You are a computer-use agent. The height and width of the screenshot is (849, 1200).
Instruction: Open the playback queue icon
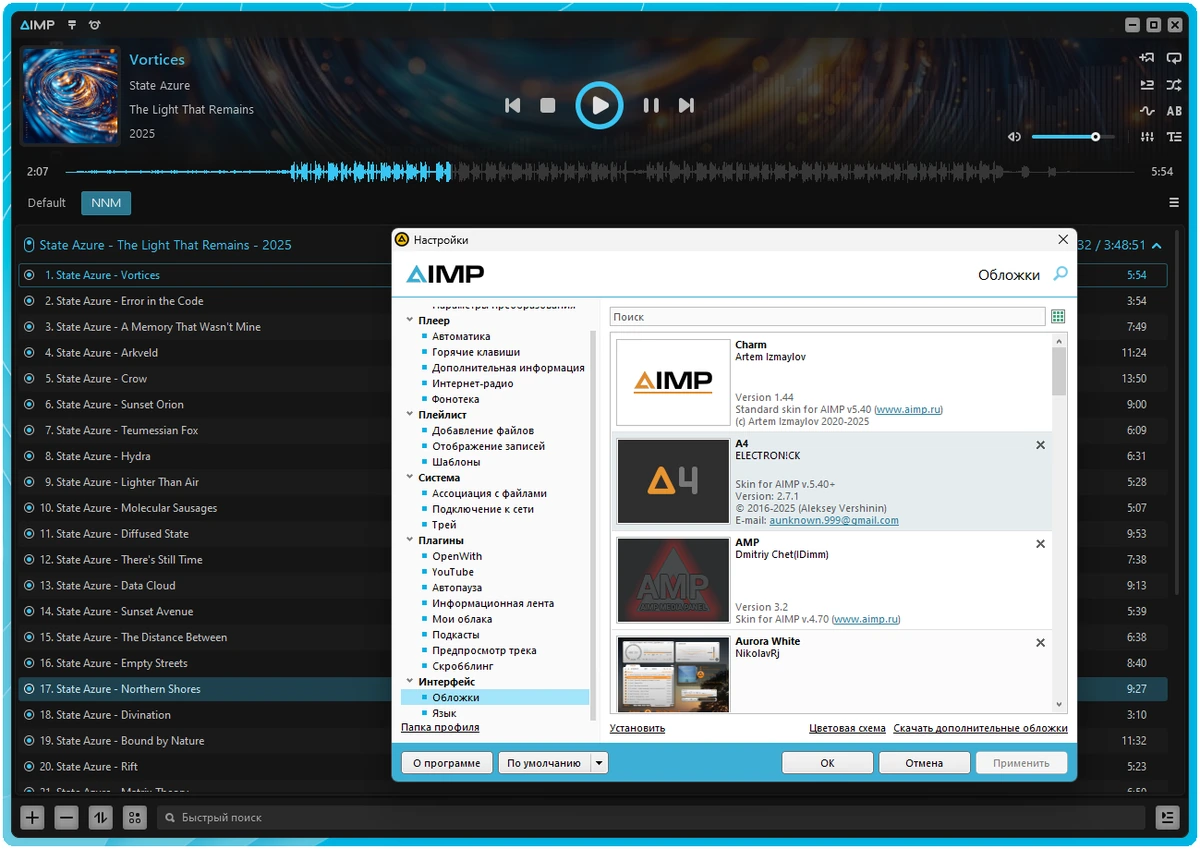pyautogui.click(x=1147, y=85)
